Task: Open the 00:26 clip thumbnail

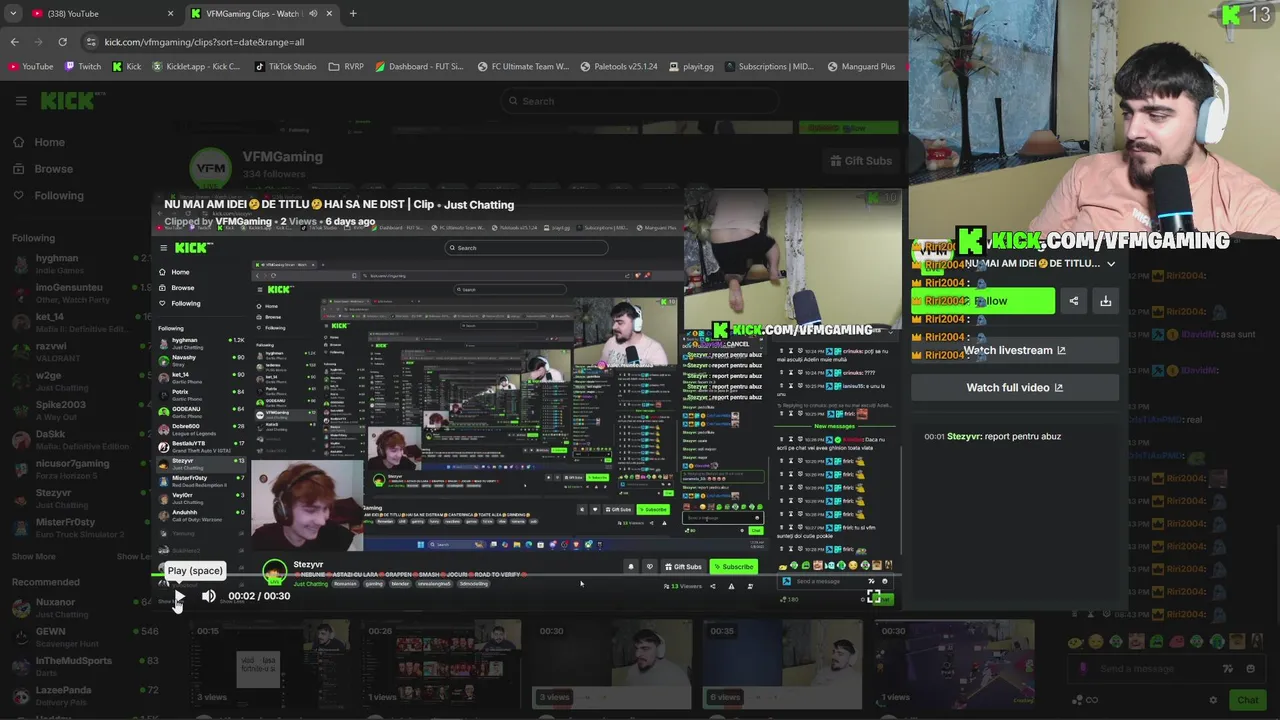Action: pos(440,665)
